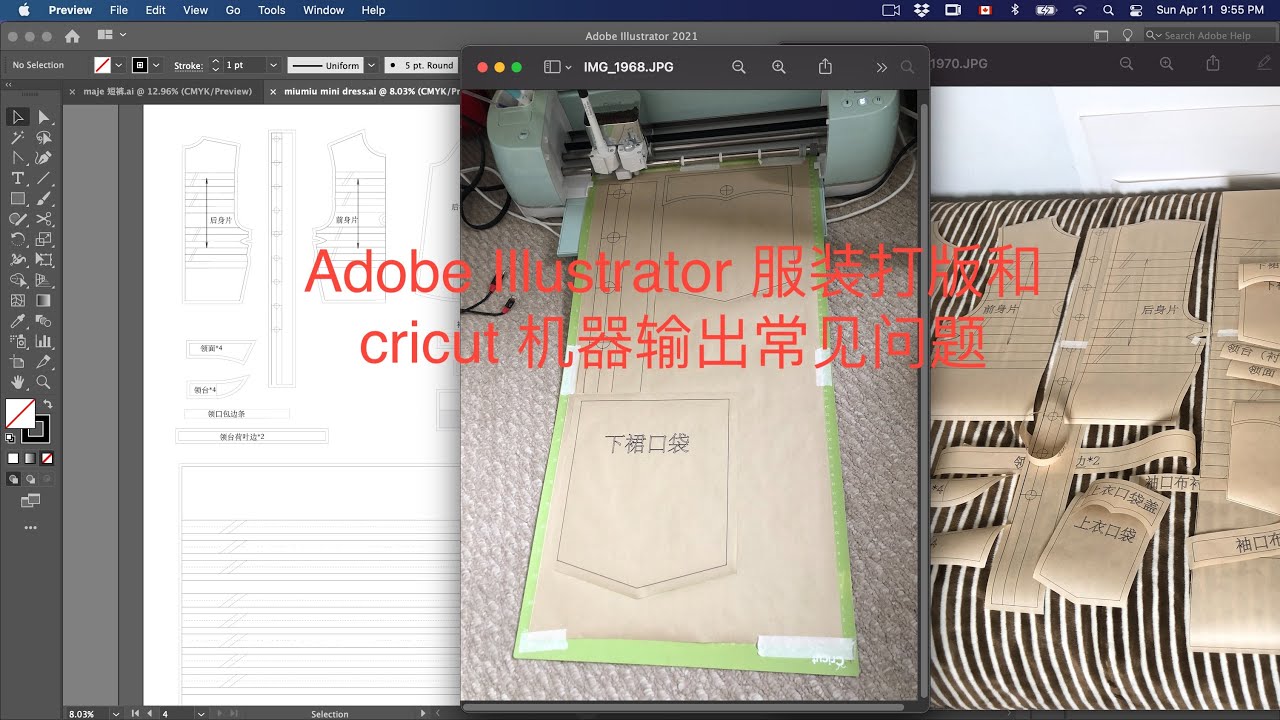Select the Artboard tool
The height and width of the screenshot is (720, 1280).
pos(18,362)
